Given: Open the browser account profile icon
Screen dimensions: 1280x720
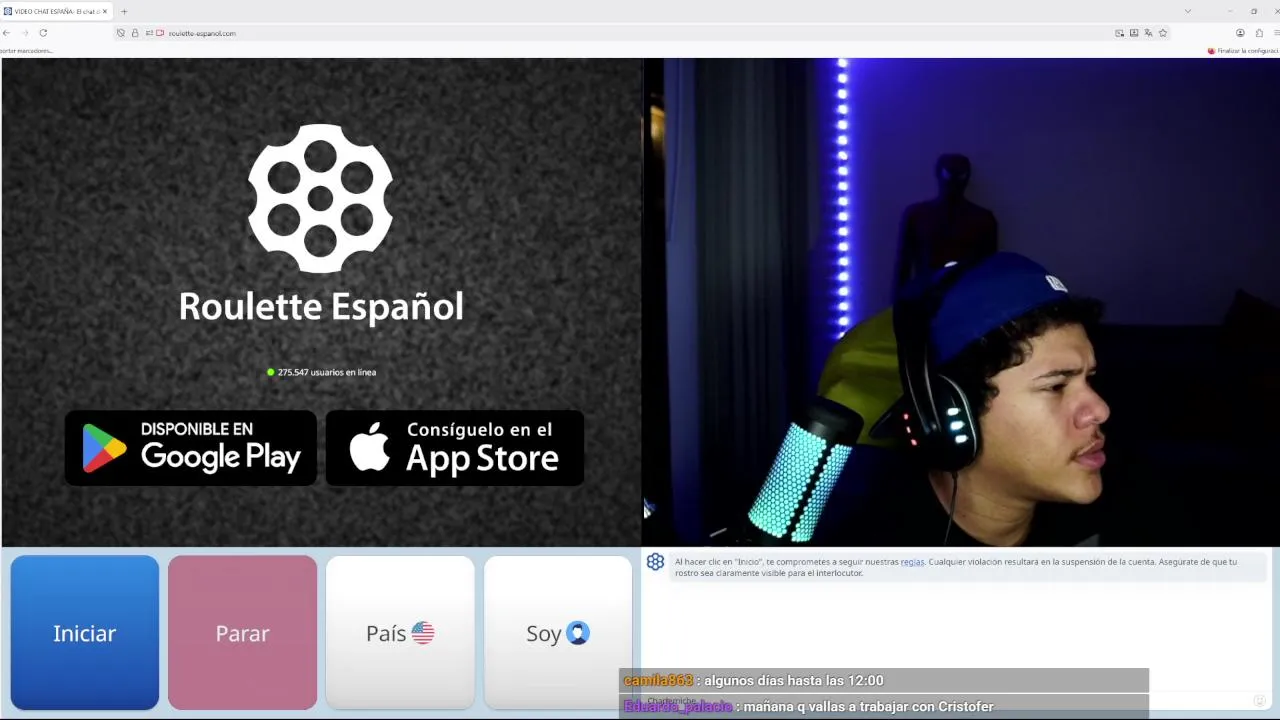Looking at the screenshot, I should pos(1240,33).
